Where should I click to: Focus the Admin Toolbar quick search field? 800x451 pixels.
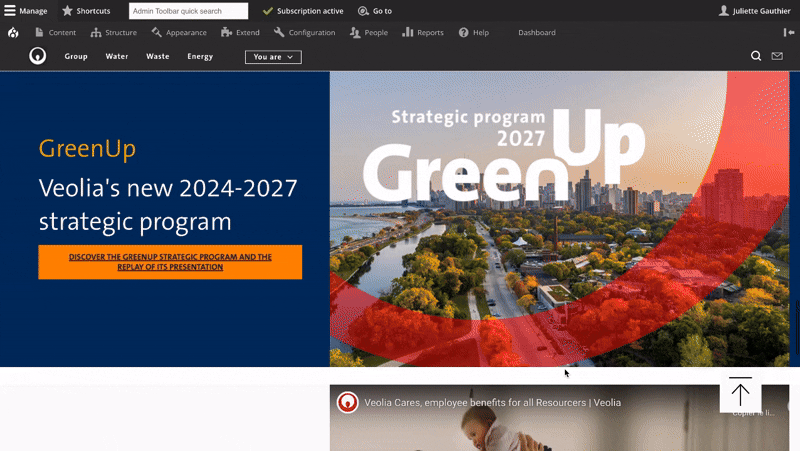188,11
